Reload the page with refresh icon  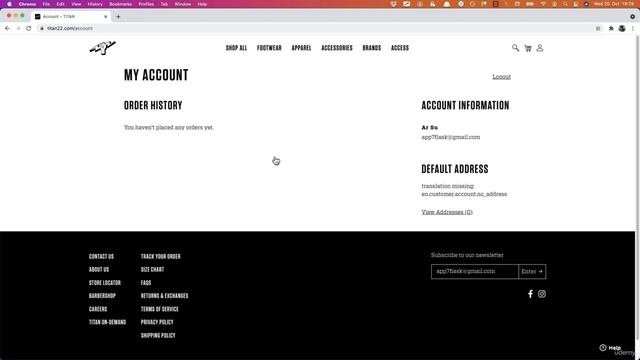[x=29, y=28]
